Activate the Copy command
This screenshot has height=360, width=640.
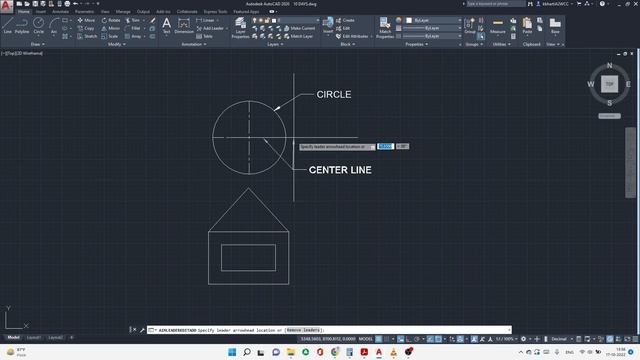point(86,28)
